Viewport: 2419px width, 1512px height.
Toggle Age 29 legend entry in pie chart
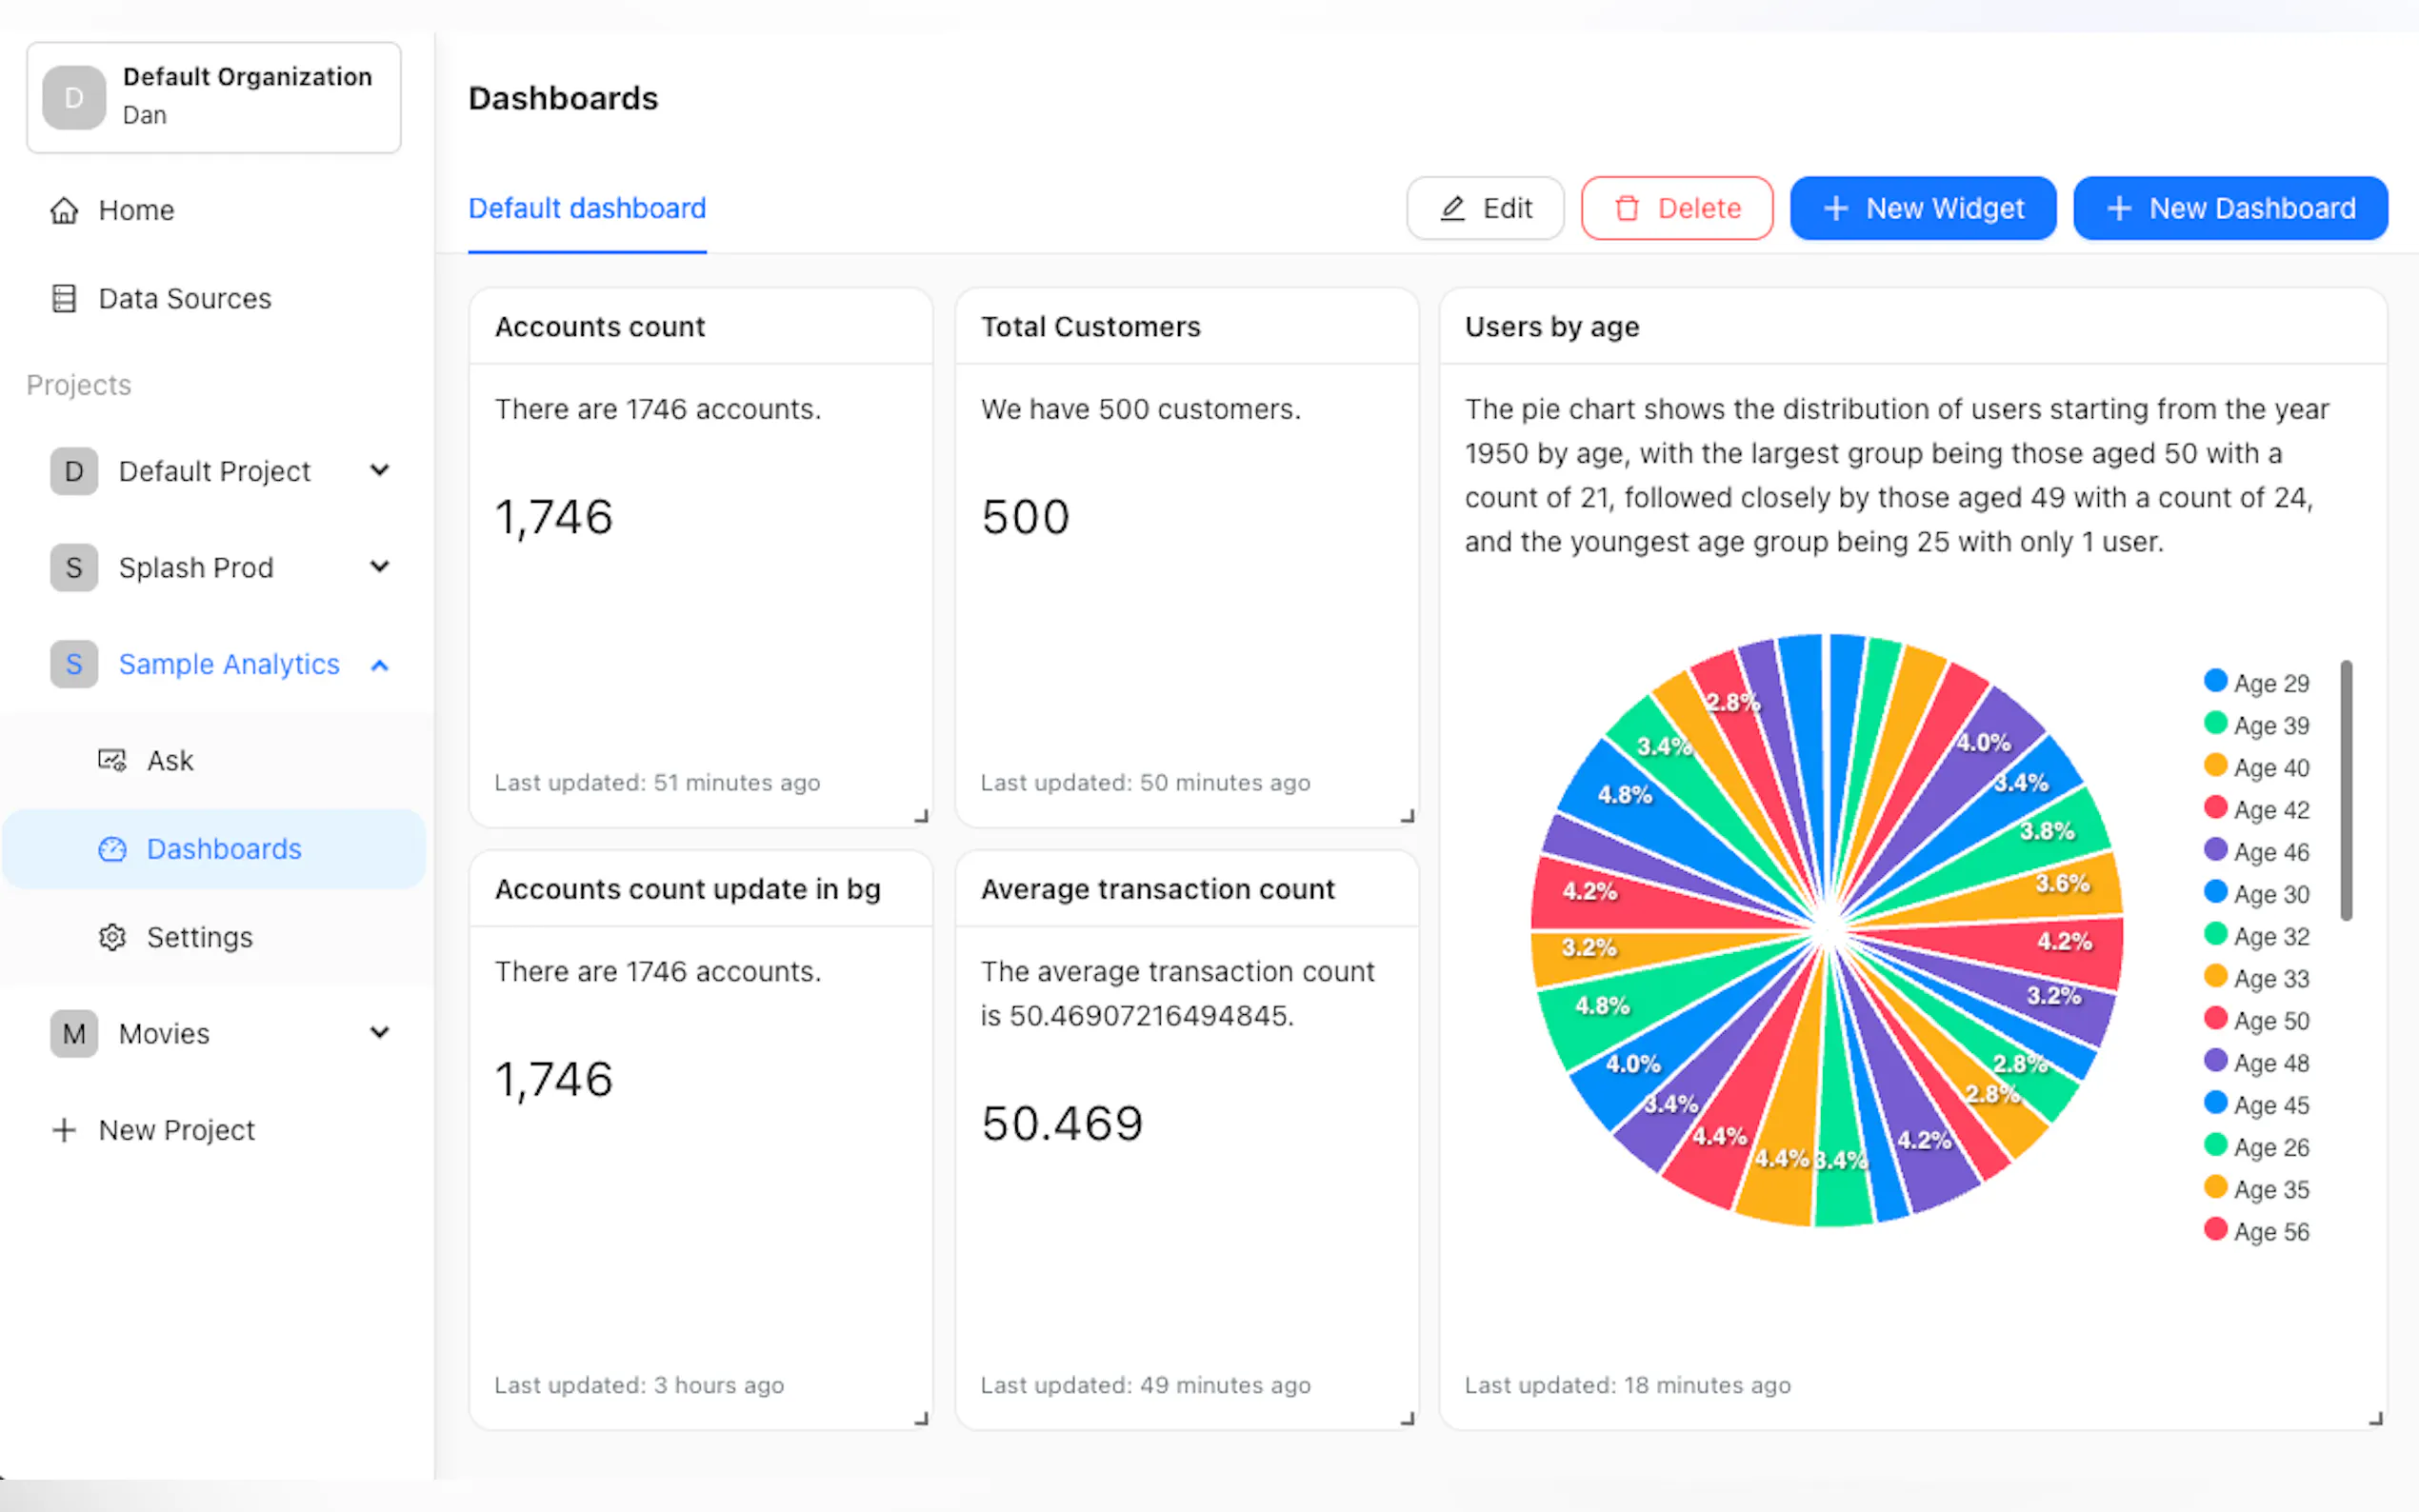pos(2256,683)
